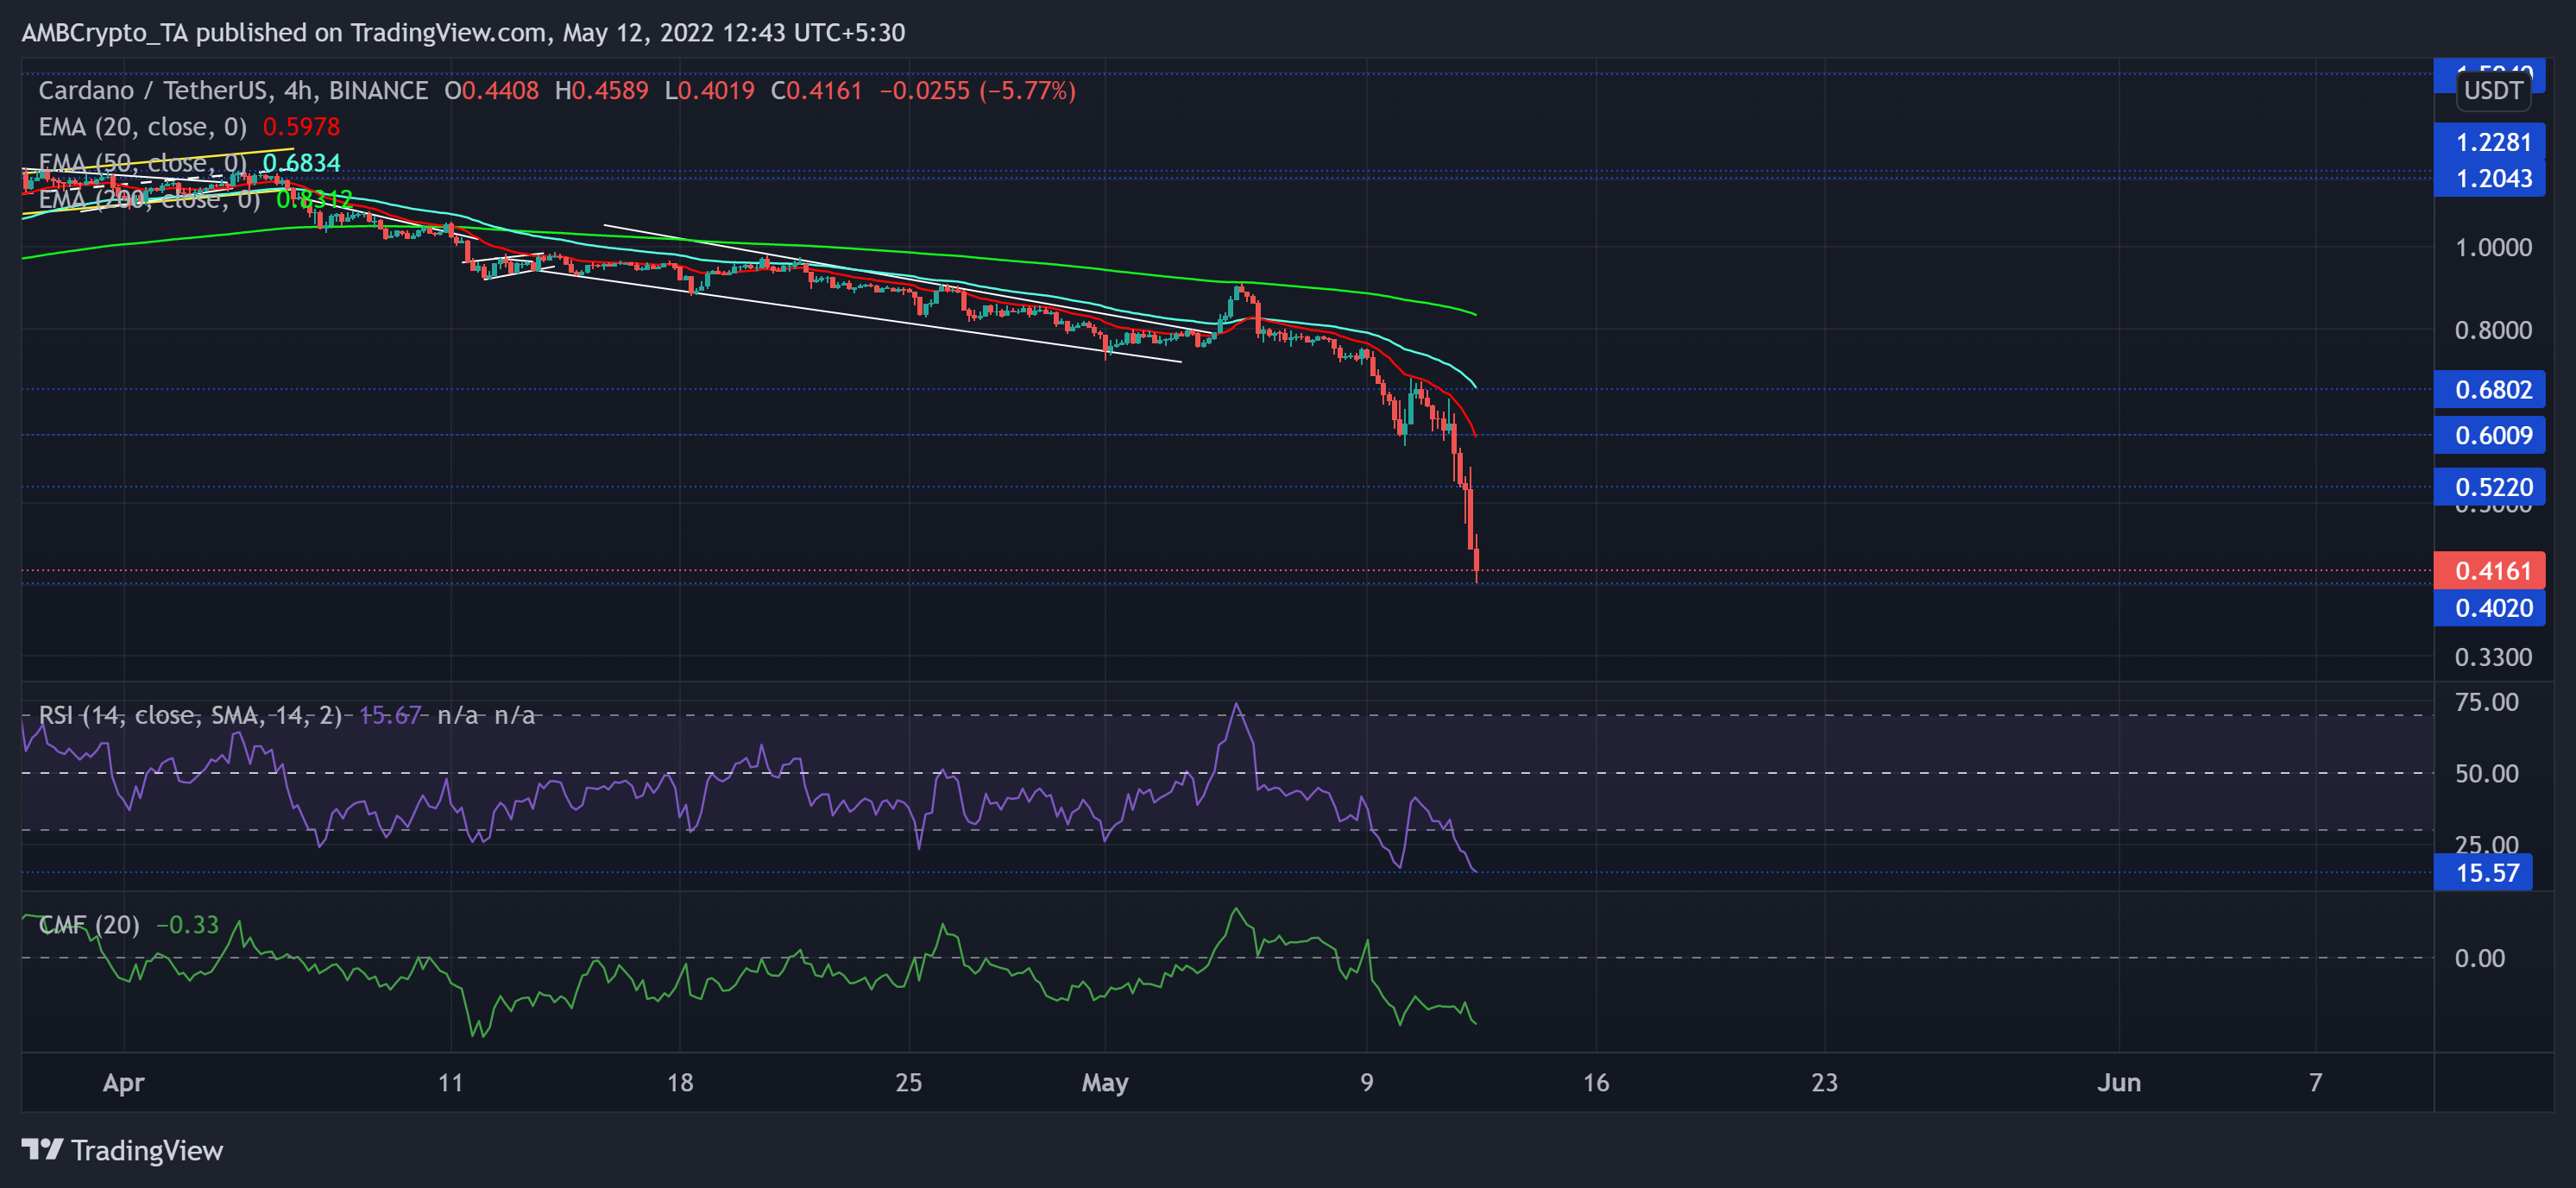
Task: Select the EMA (20, close, 0) legend
Action: pos(142,127)
